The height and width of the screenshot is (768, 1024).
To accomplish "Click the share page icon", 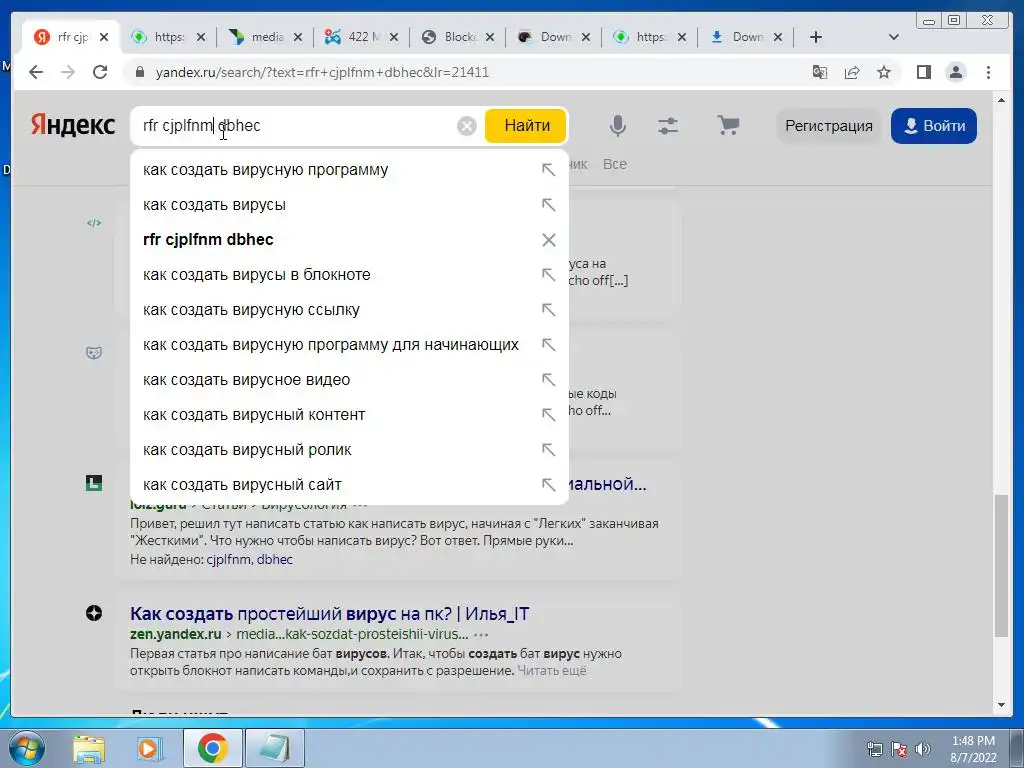I will pos(852,72).
